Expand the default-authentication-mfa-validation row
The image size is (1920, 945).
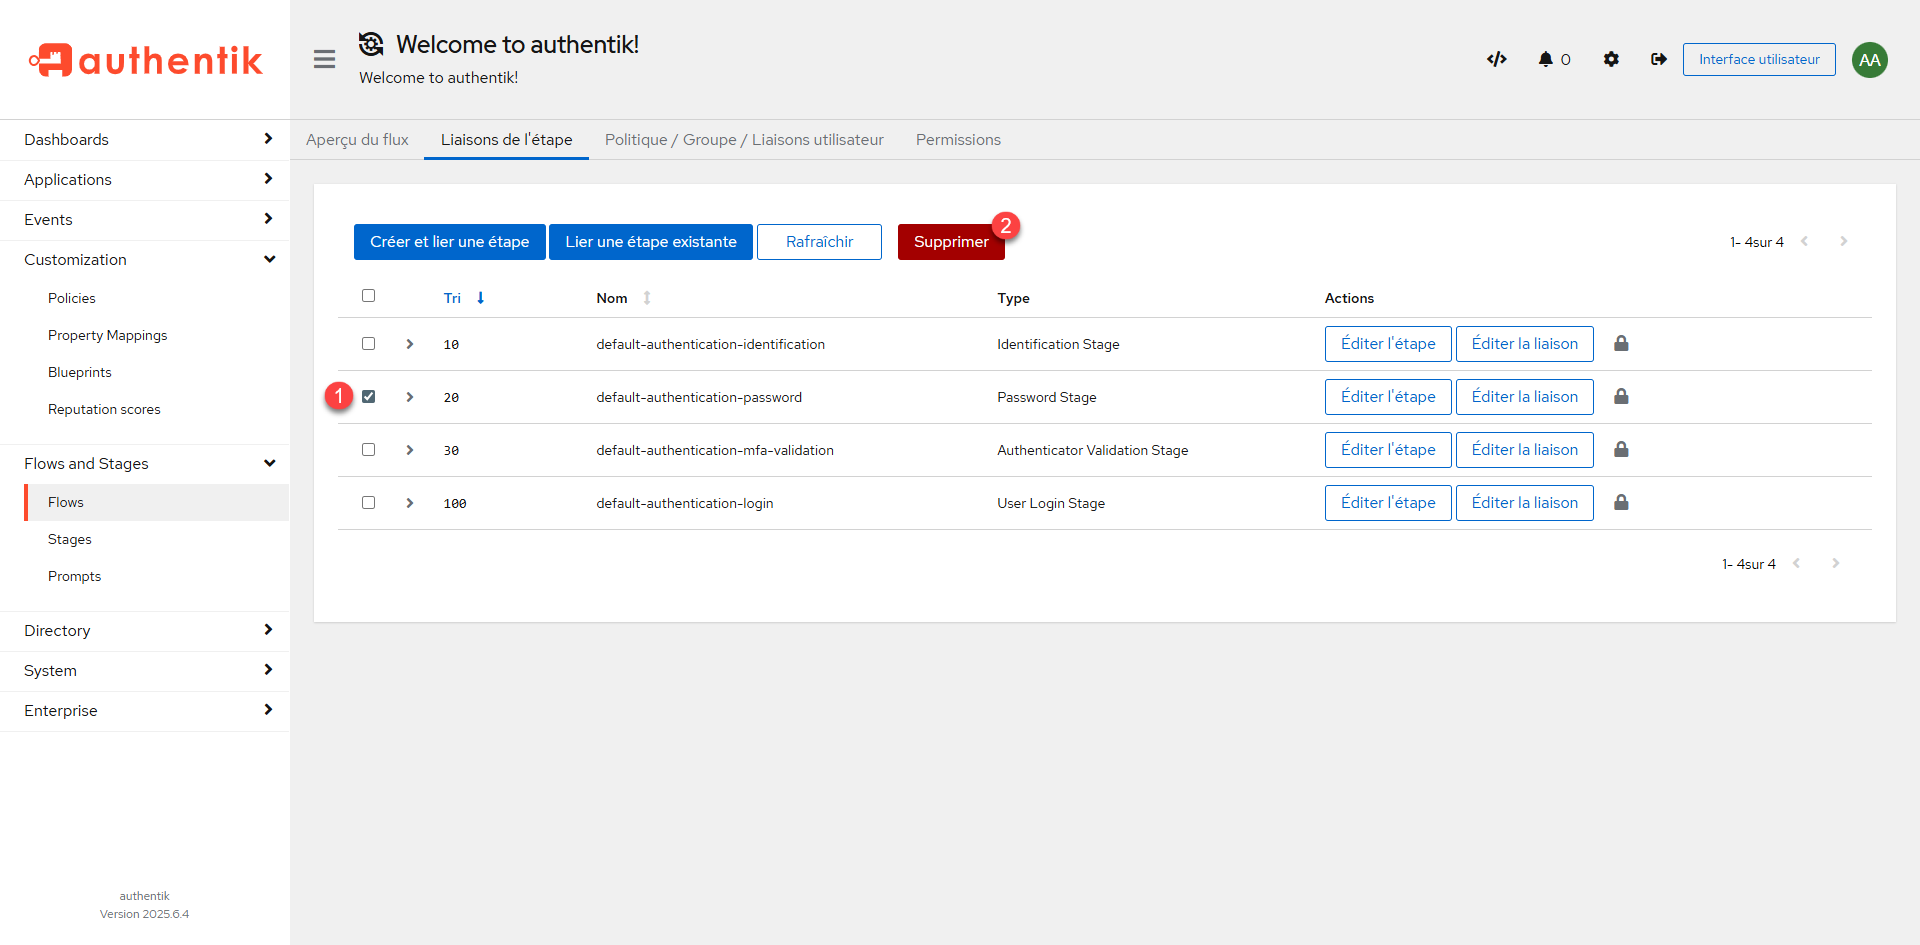[410, 450]
